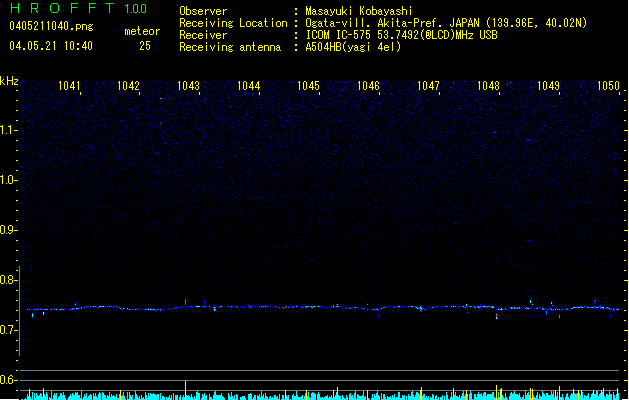
Task: Click the 1.1 kHz frequency label
Action: [x=9, y=130]
